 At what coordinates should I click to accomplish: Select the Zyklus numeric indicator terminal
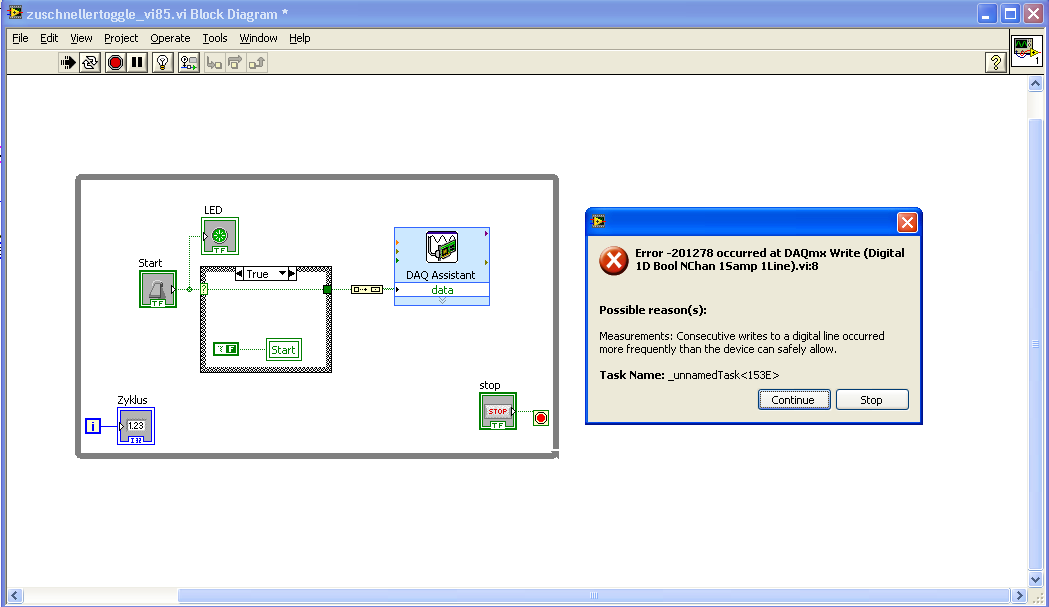(x=136, y=426)
